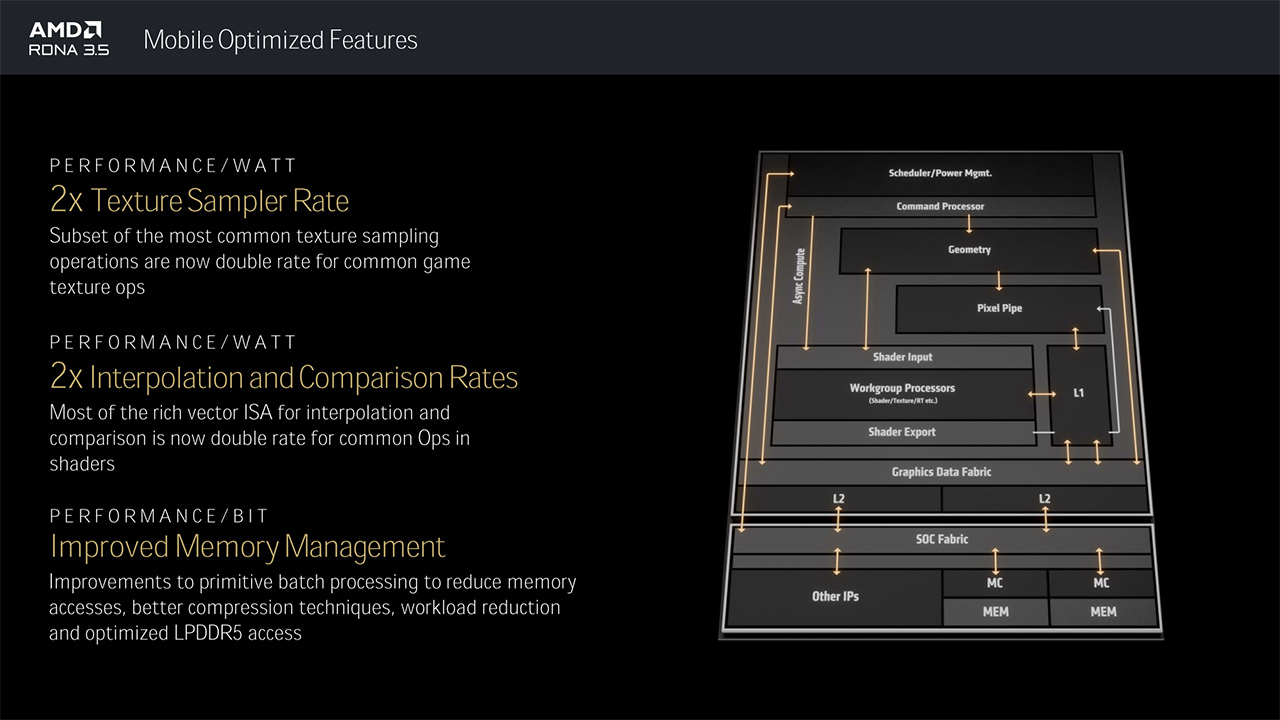Select the 2x Texture Sampler Rate heading
Image resolution: width=1280 pixels, height=720 pixels.
click(199, 201)
